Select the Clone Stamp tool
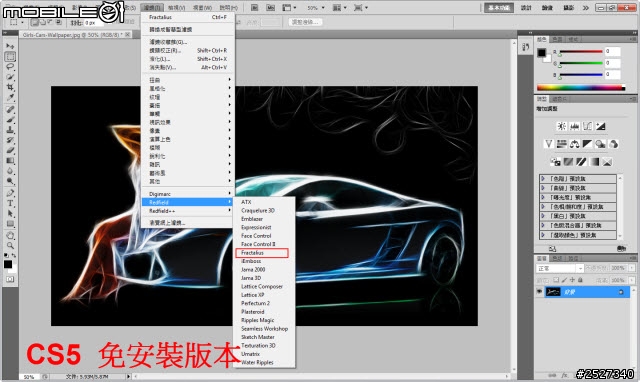 point(10,130)
